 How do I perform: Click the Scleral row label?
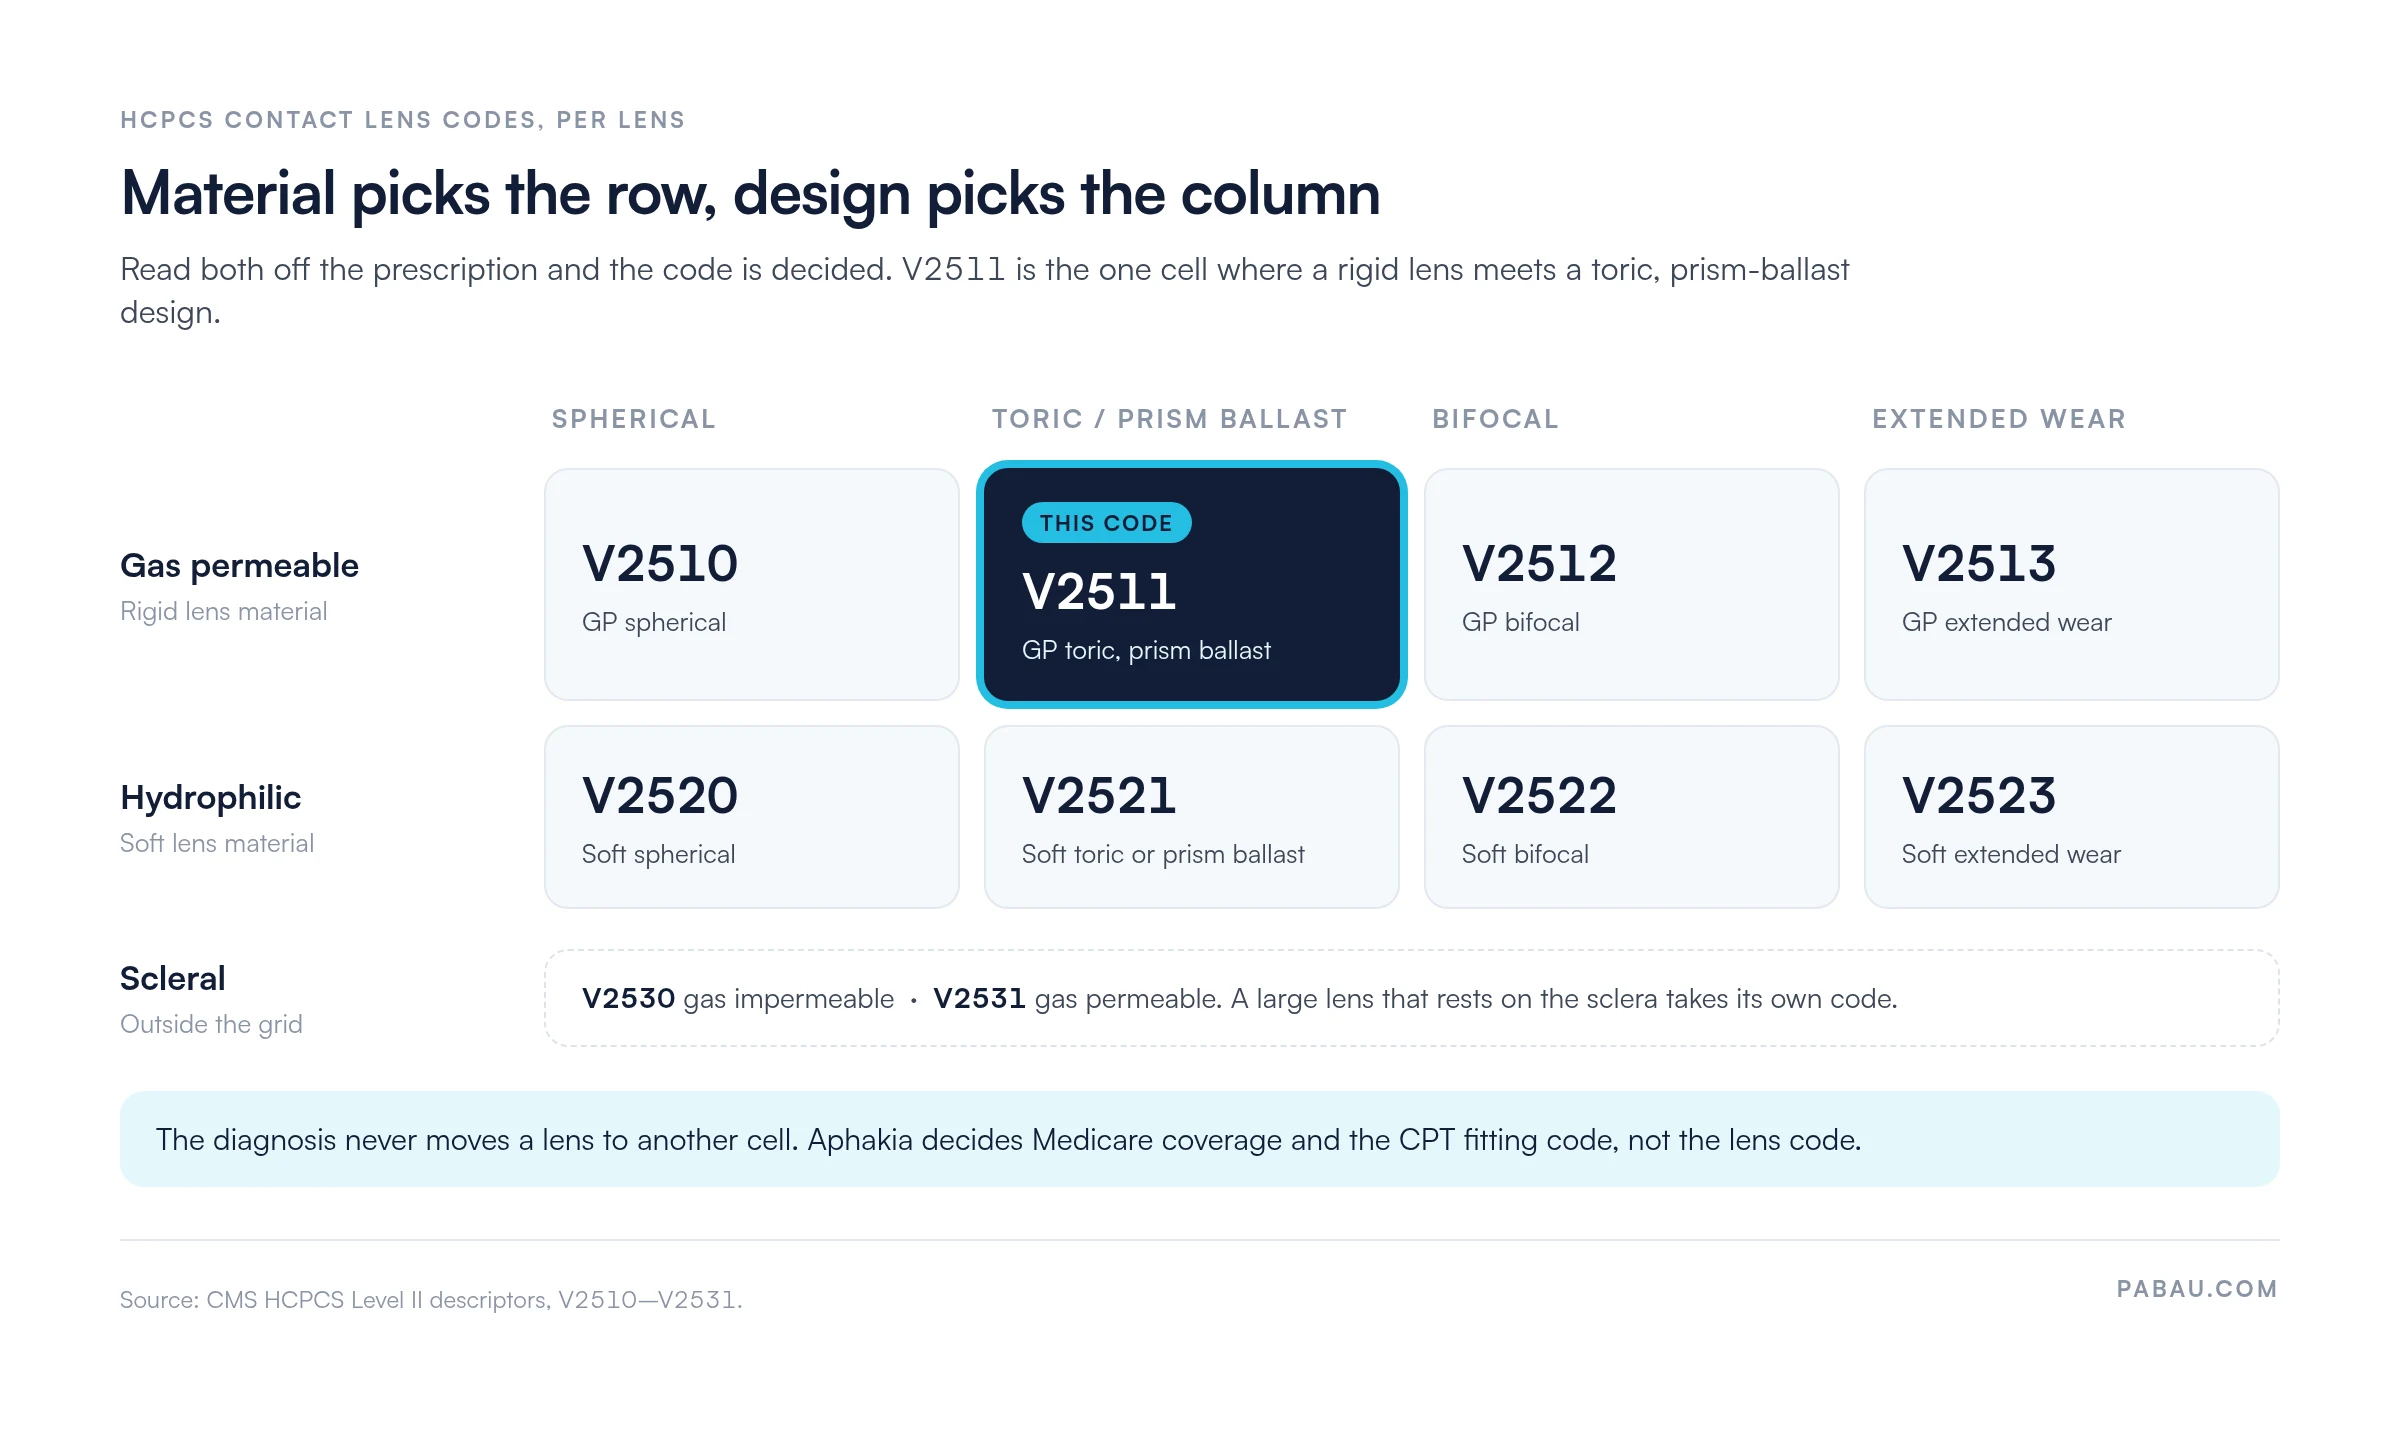[x=172, y=978]
